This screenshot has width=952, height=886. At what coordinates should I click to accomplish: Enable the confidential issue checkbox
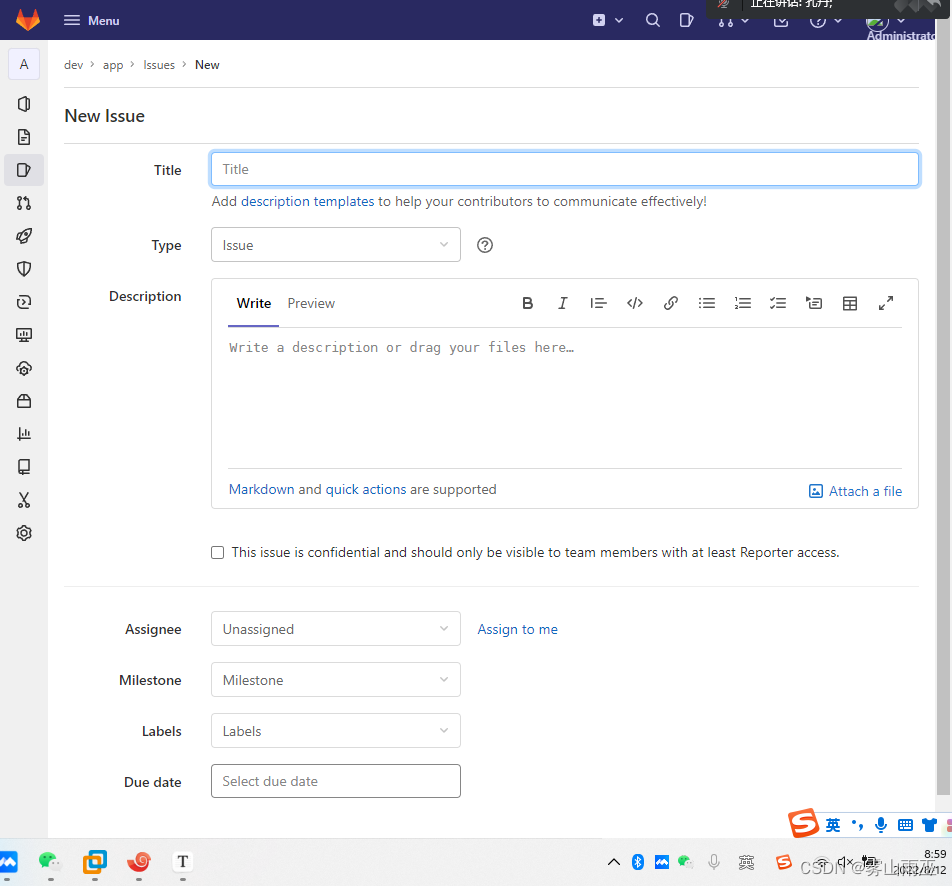pos(217,552)
